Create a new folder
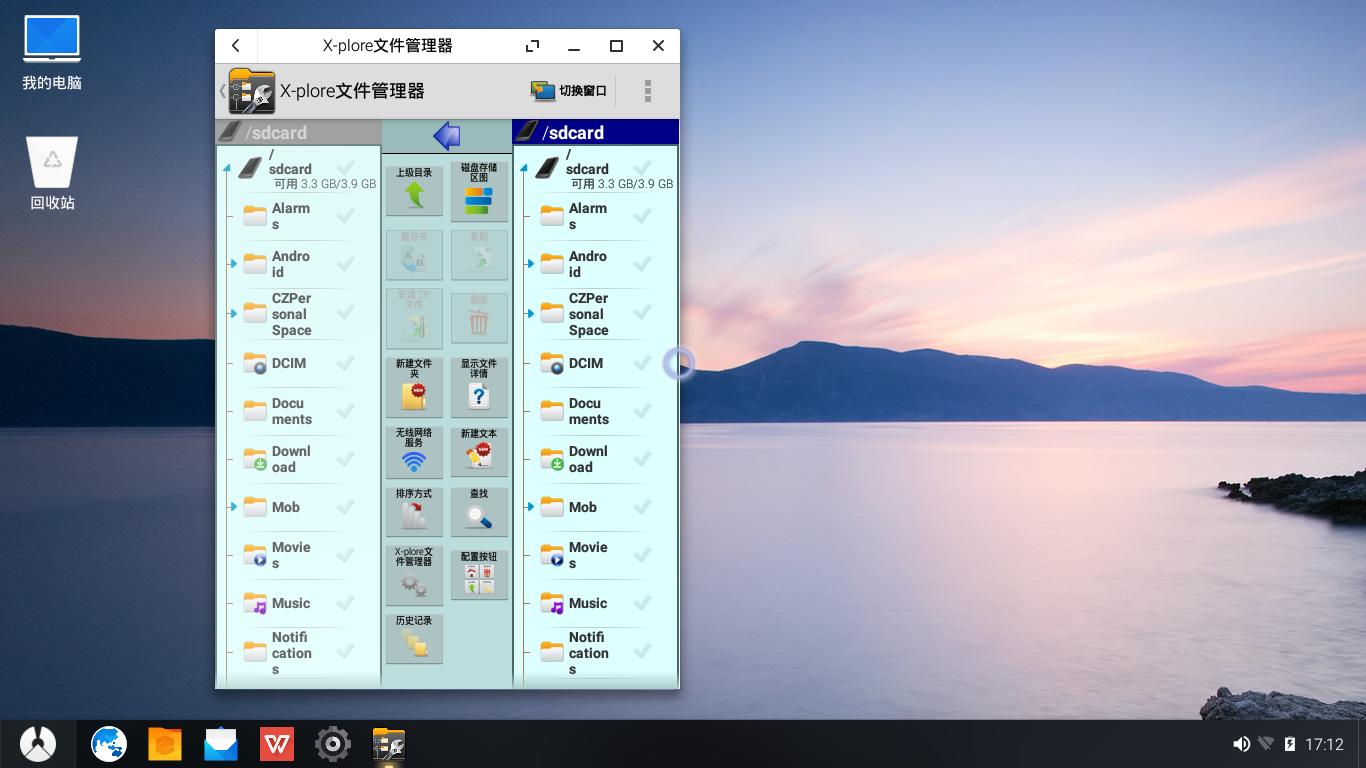 pyautogui.click(x=413, y=387)
